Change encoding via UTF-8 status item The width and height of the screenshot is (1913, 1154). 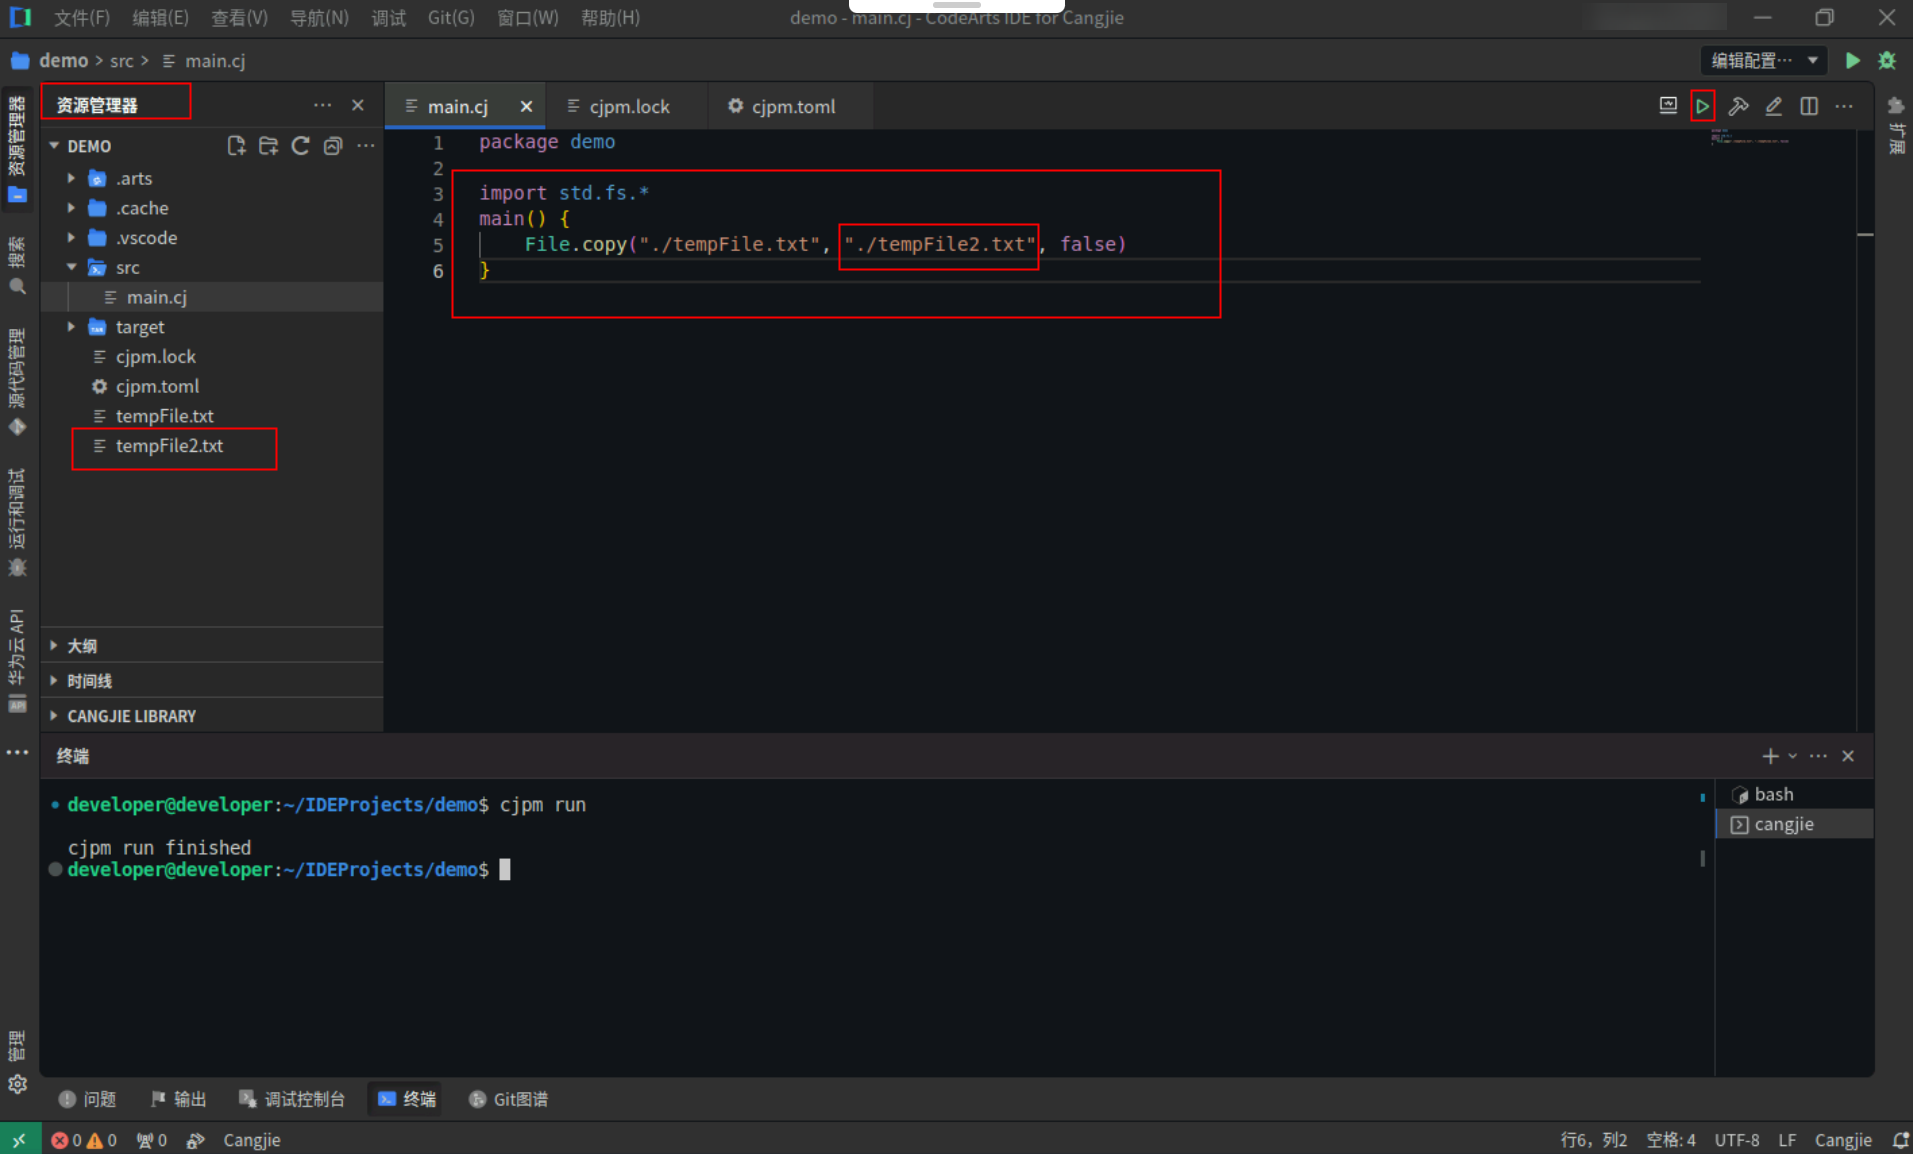point(1736,1140)
